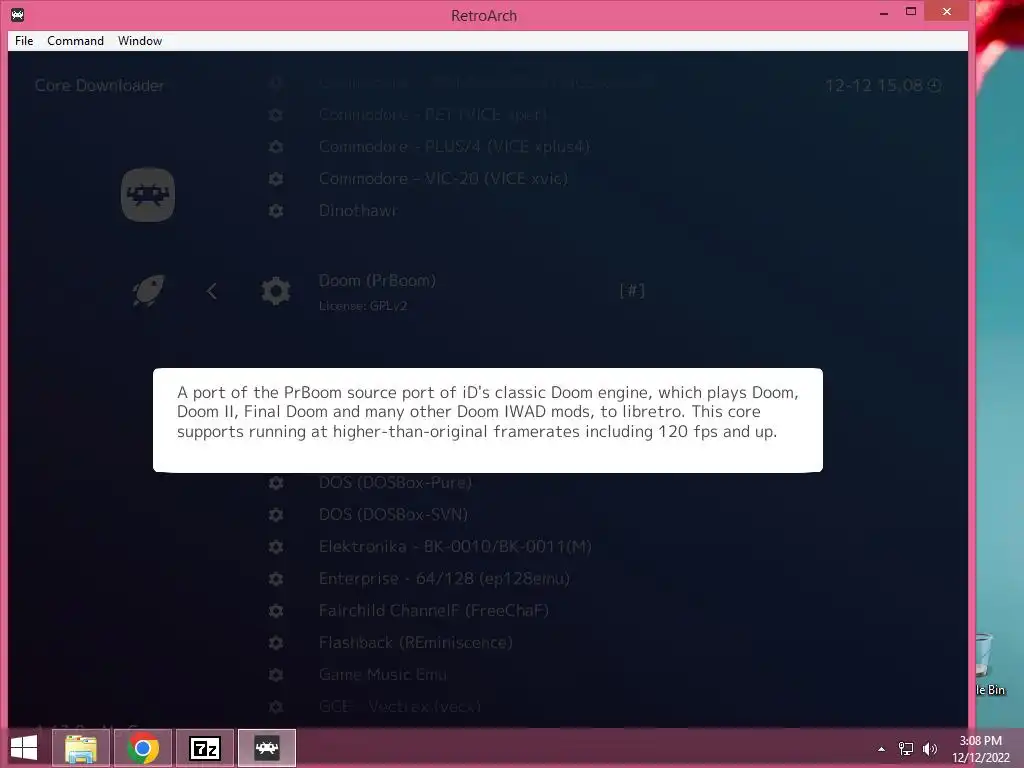Click the gear icon next to Fairchild ChannelF
This screenshot has height=768, width=1024.
pyautogui.click(x=276, y=611)
